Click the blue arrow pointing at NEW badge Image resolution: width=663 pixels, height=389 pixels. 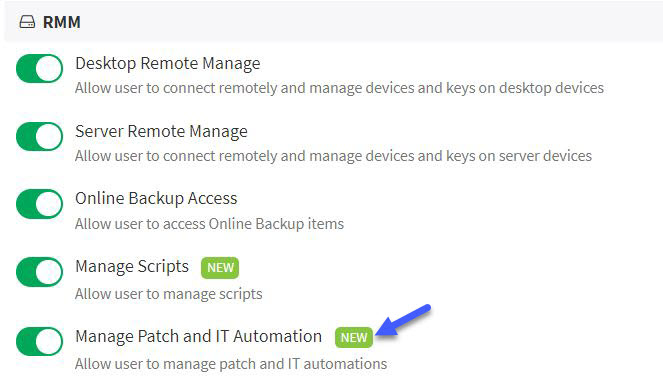coord(403,320)
